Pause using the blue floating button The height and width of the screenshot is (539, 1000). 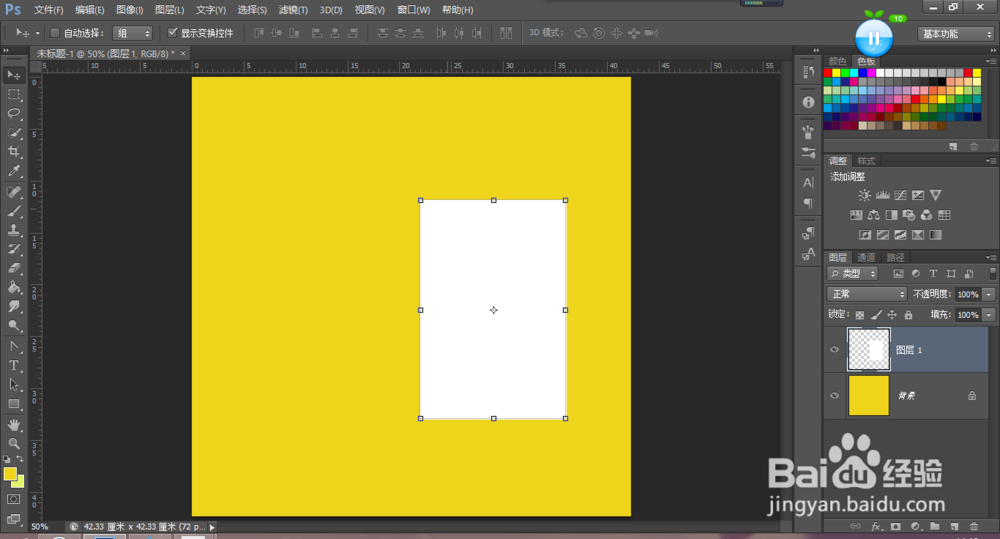coord(874,38)
